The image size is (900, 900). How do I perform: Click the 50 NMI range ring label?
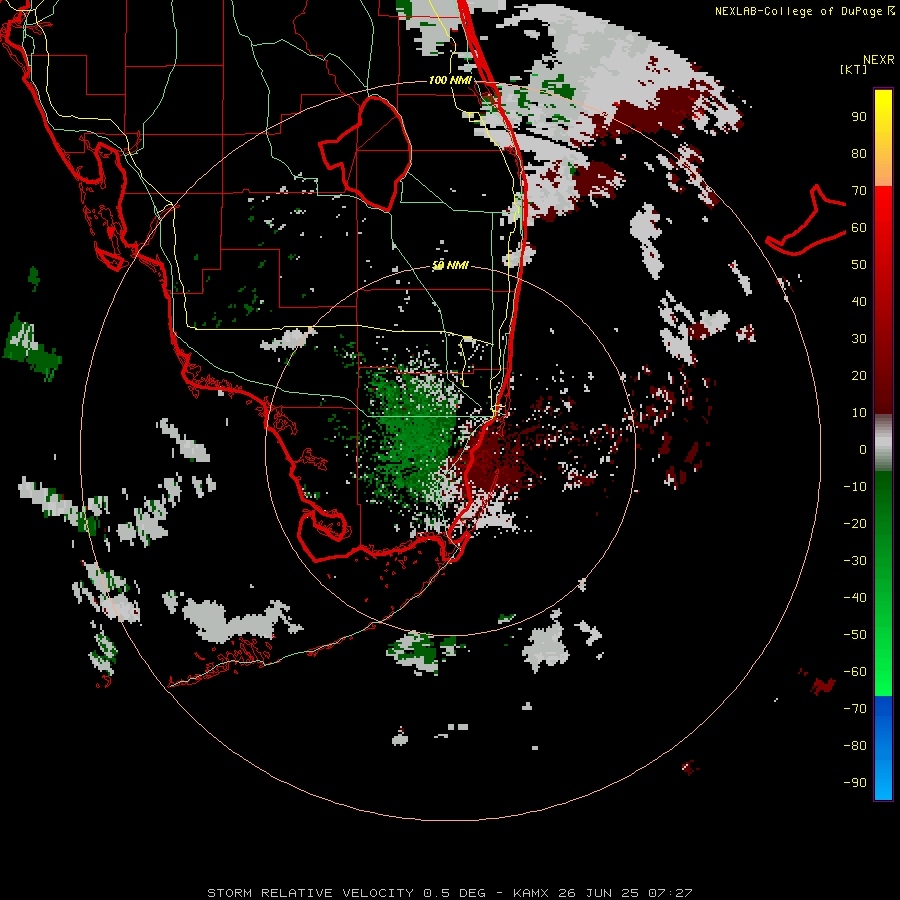click(x=450, y=265)
